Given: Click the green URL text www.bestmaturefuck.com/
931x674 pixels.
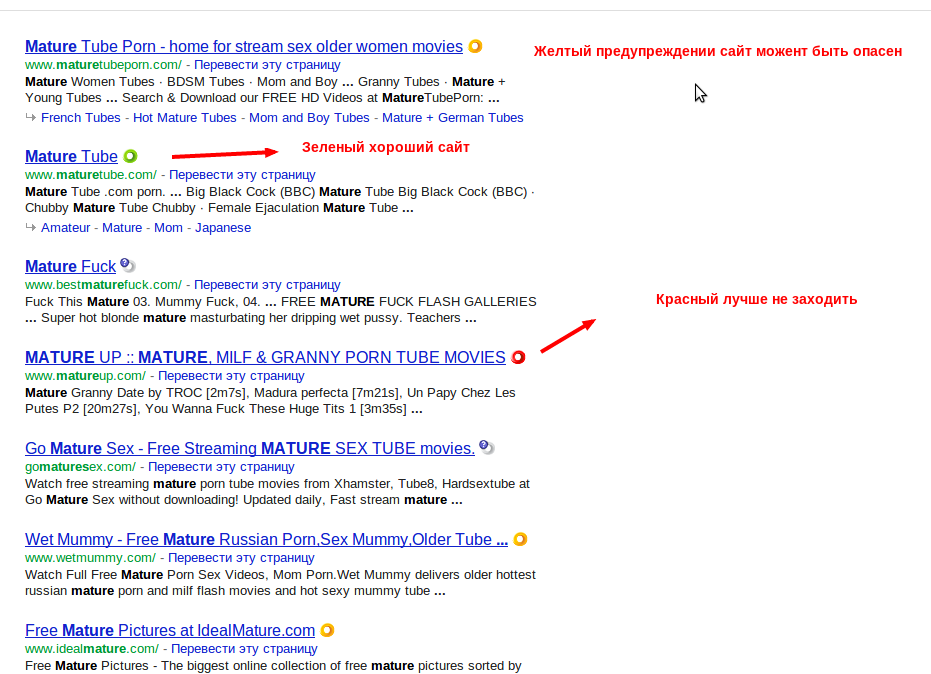Looking at the screenshot, I should (103, 284).
